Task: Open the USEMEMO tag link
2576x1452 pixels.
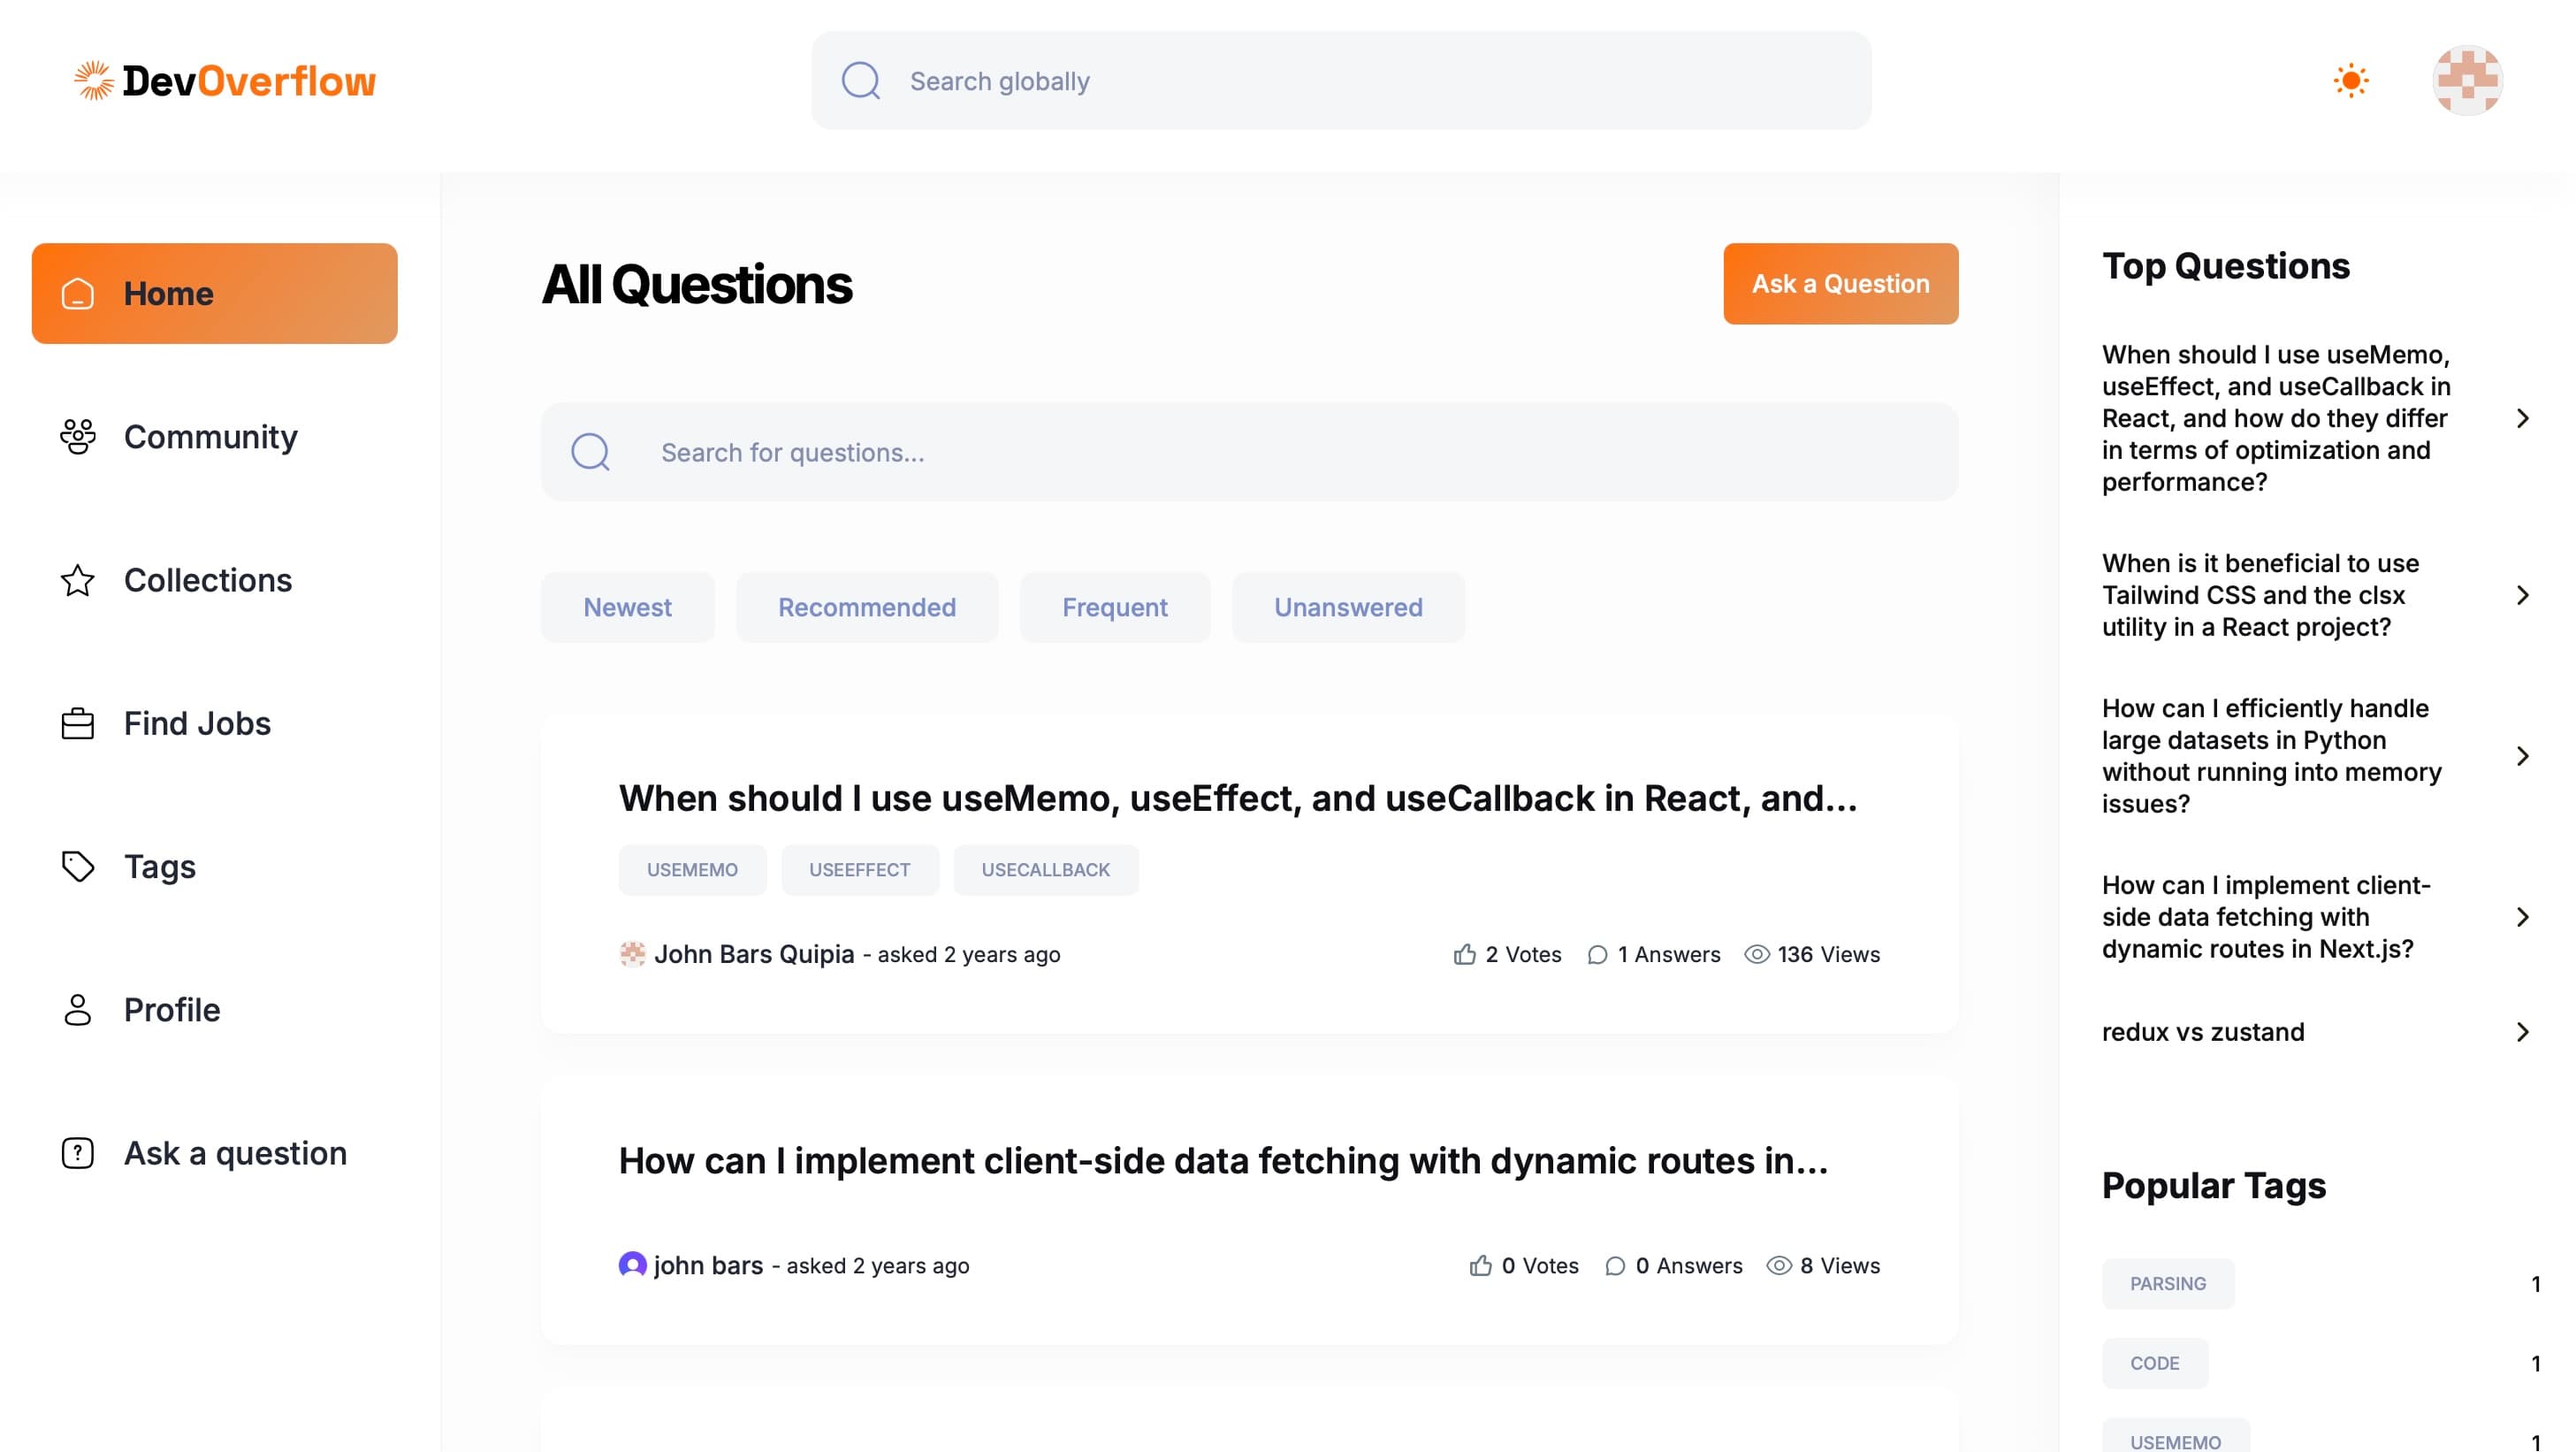Action: point(692,869)
